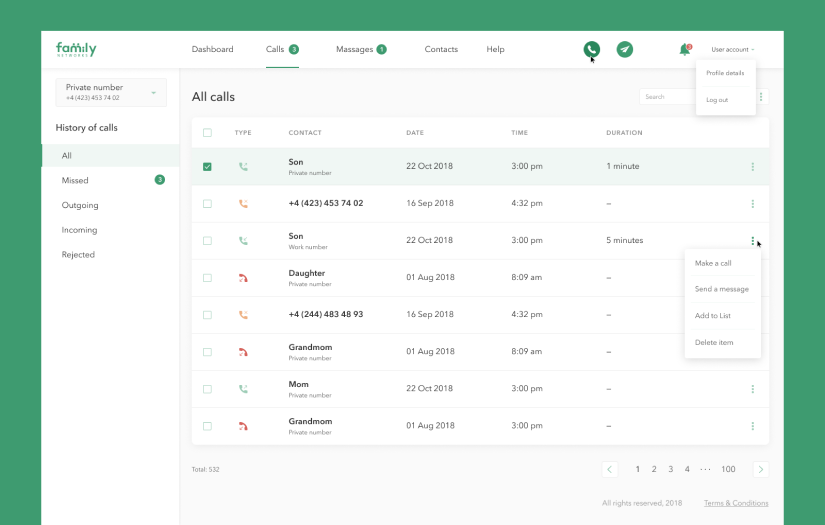The width and height of the screenshot is (825, 525).
Task: Click the green phone call button
Action: pos(591,49)
